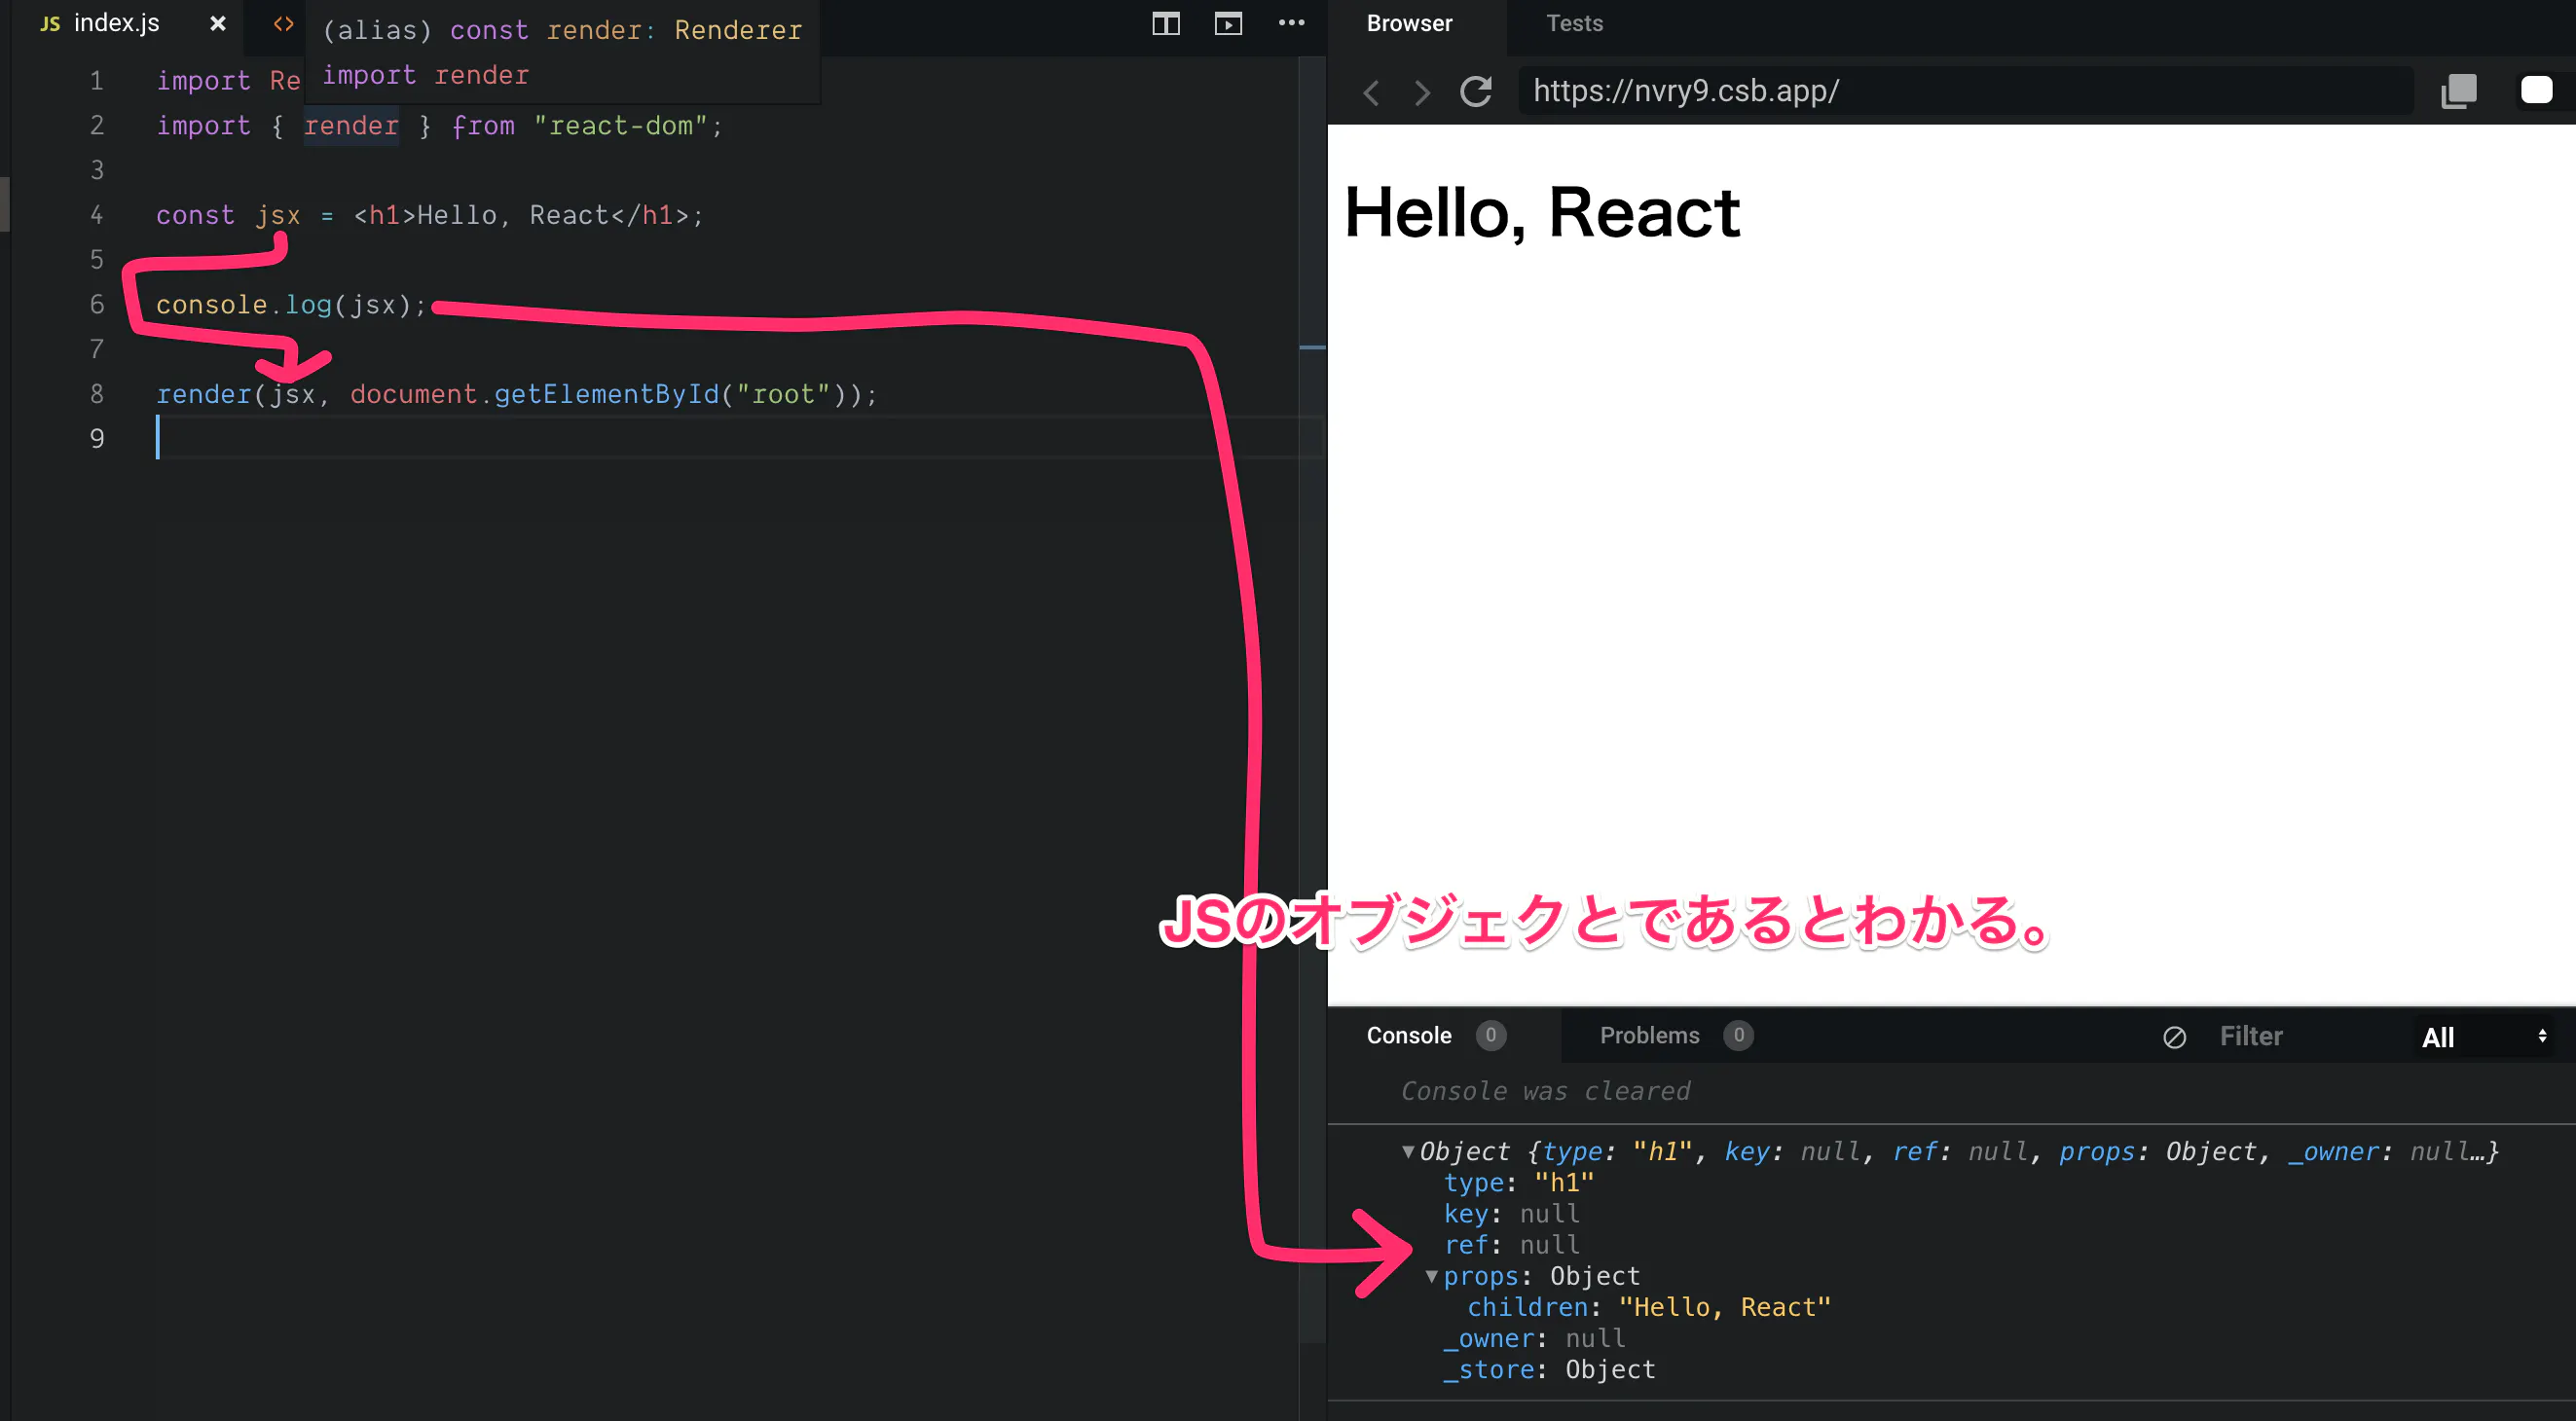Click the Filter control in the console bar
This screenshot has height=1421, width=2576.
(x=2251, y=1036)
